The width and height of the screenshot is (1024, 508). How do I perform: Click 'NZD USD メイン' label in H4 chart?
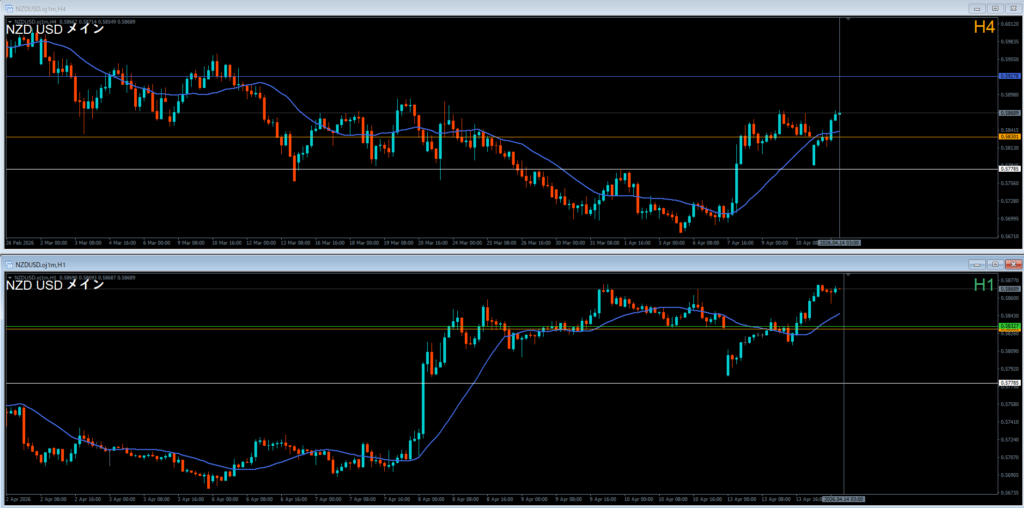point(55,29)
